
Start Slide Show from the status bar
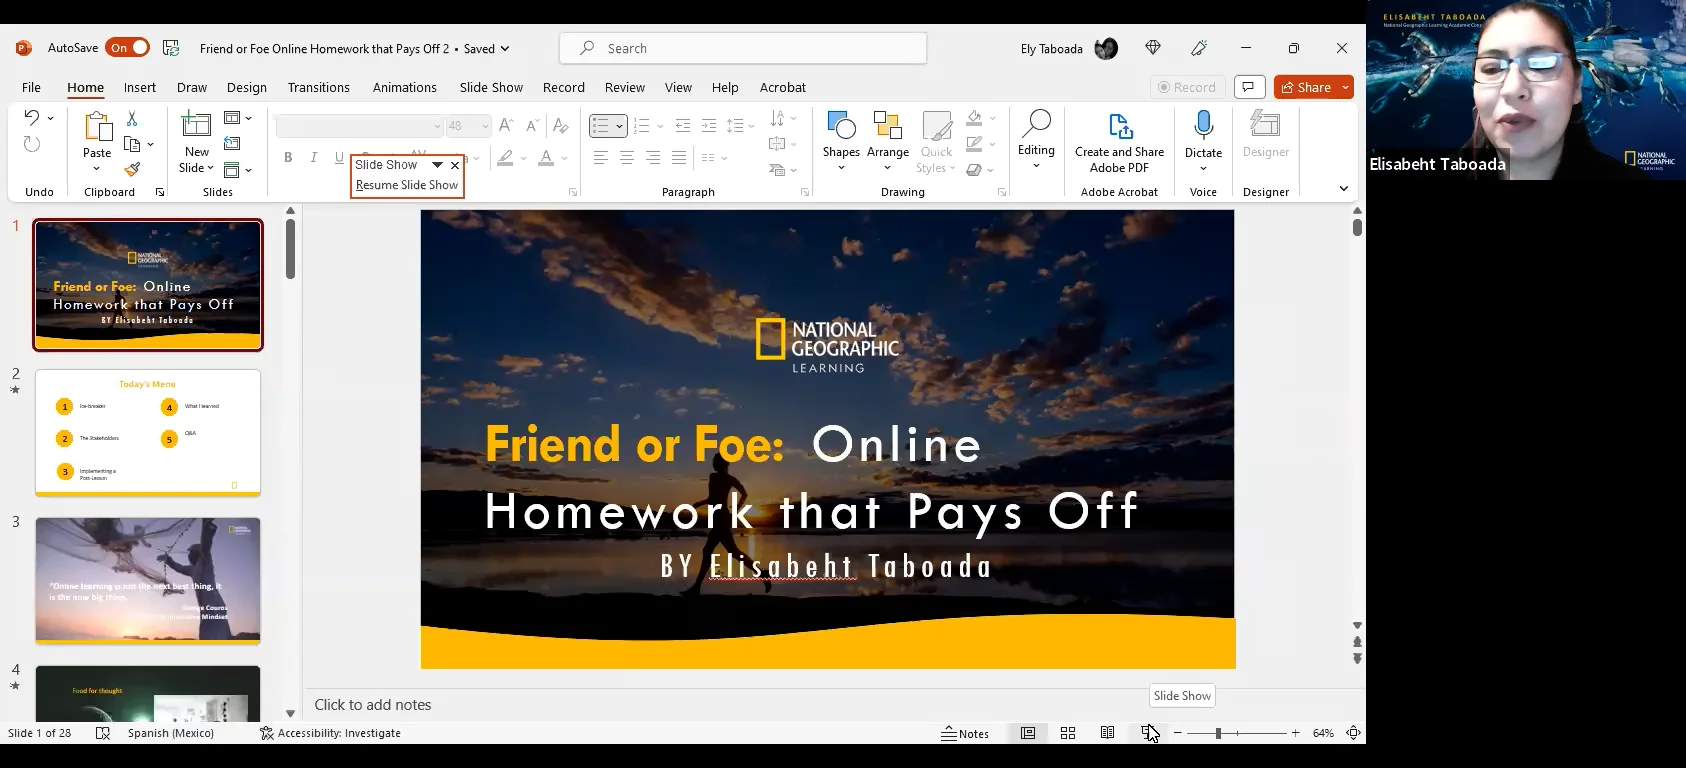1149,733
